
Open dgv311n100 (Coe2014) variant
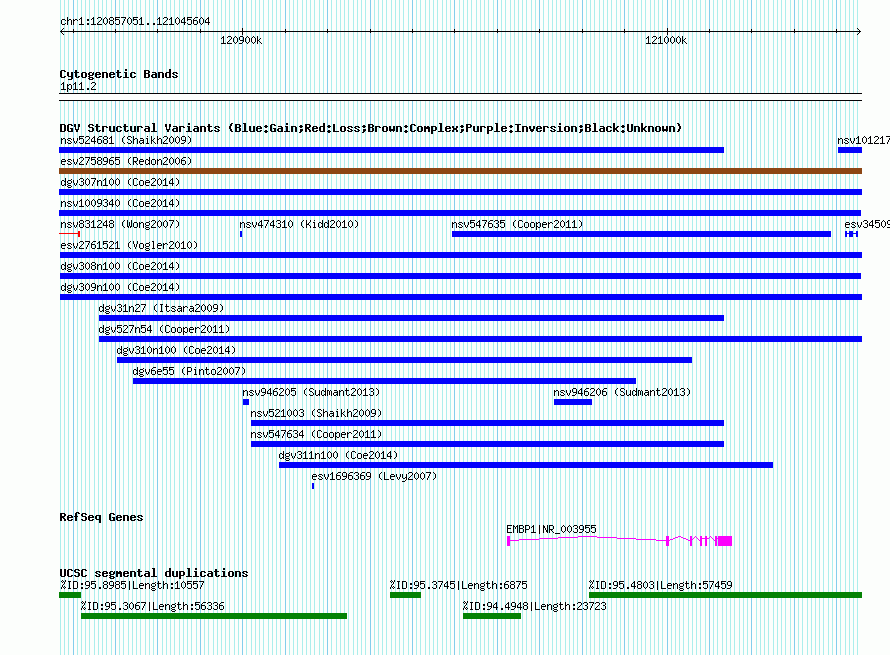[x=338, y=455]
